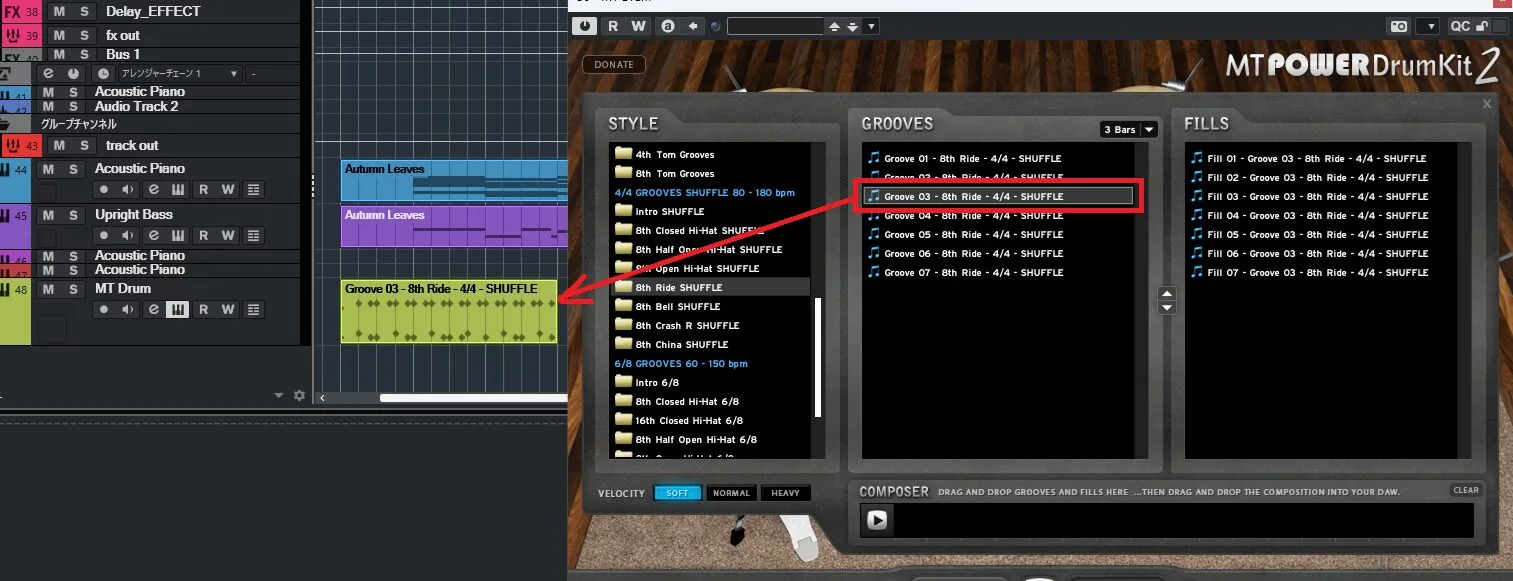
Task: Toggle the plugin power/bypass button
Action: pos(585,26)
